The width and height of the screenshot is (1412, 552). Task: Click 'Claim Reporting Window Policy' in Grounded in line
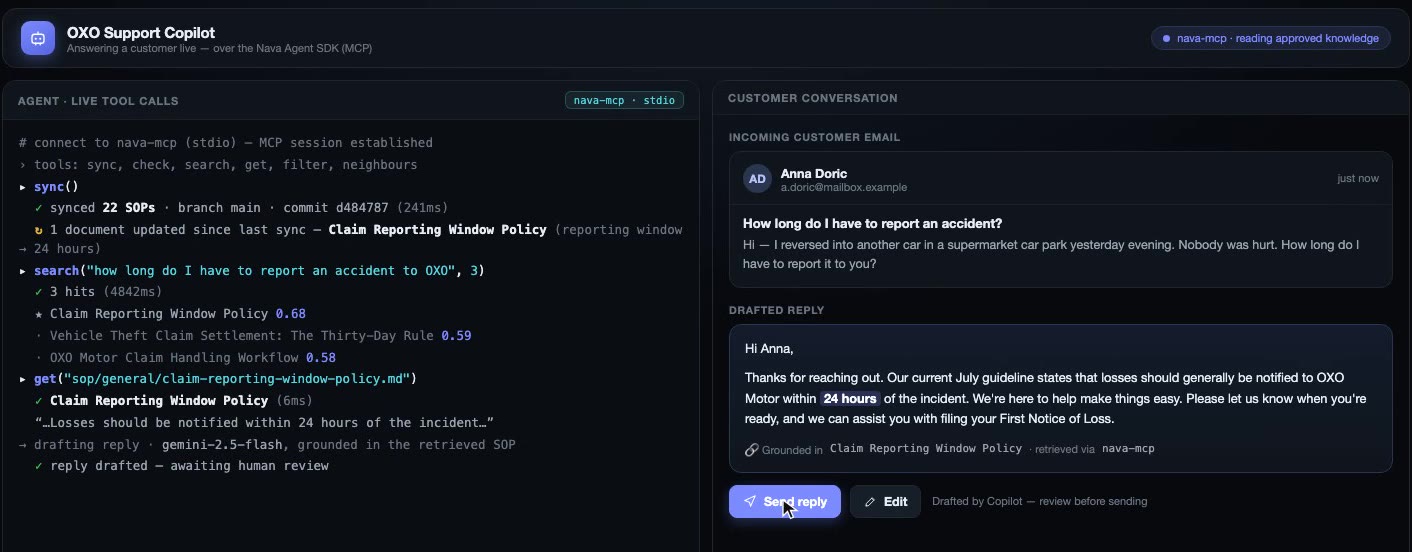[x=926, y=449]
